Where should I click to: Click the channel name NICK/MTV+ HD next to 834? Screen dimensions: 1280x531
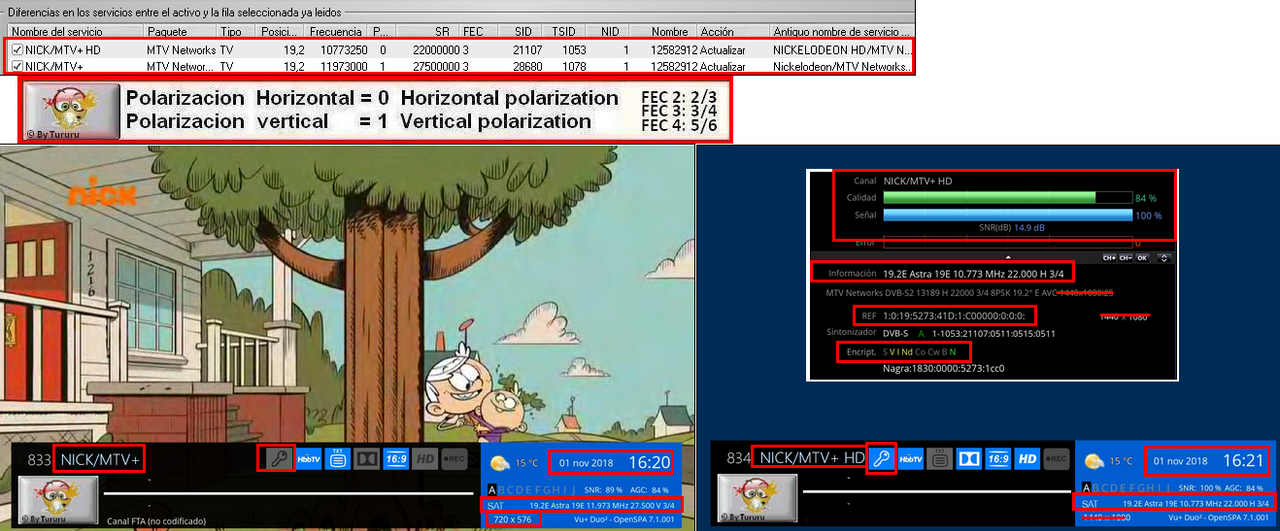click(x=811, y=458)
